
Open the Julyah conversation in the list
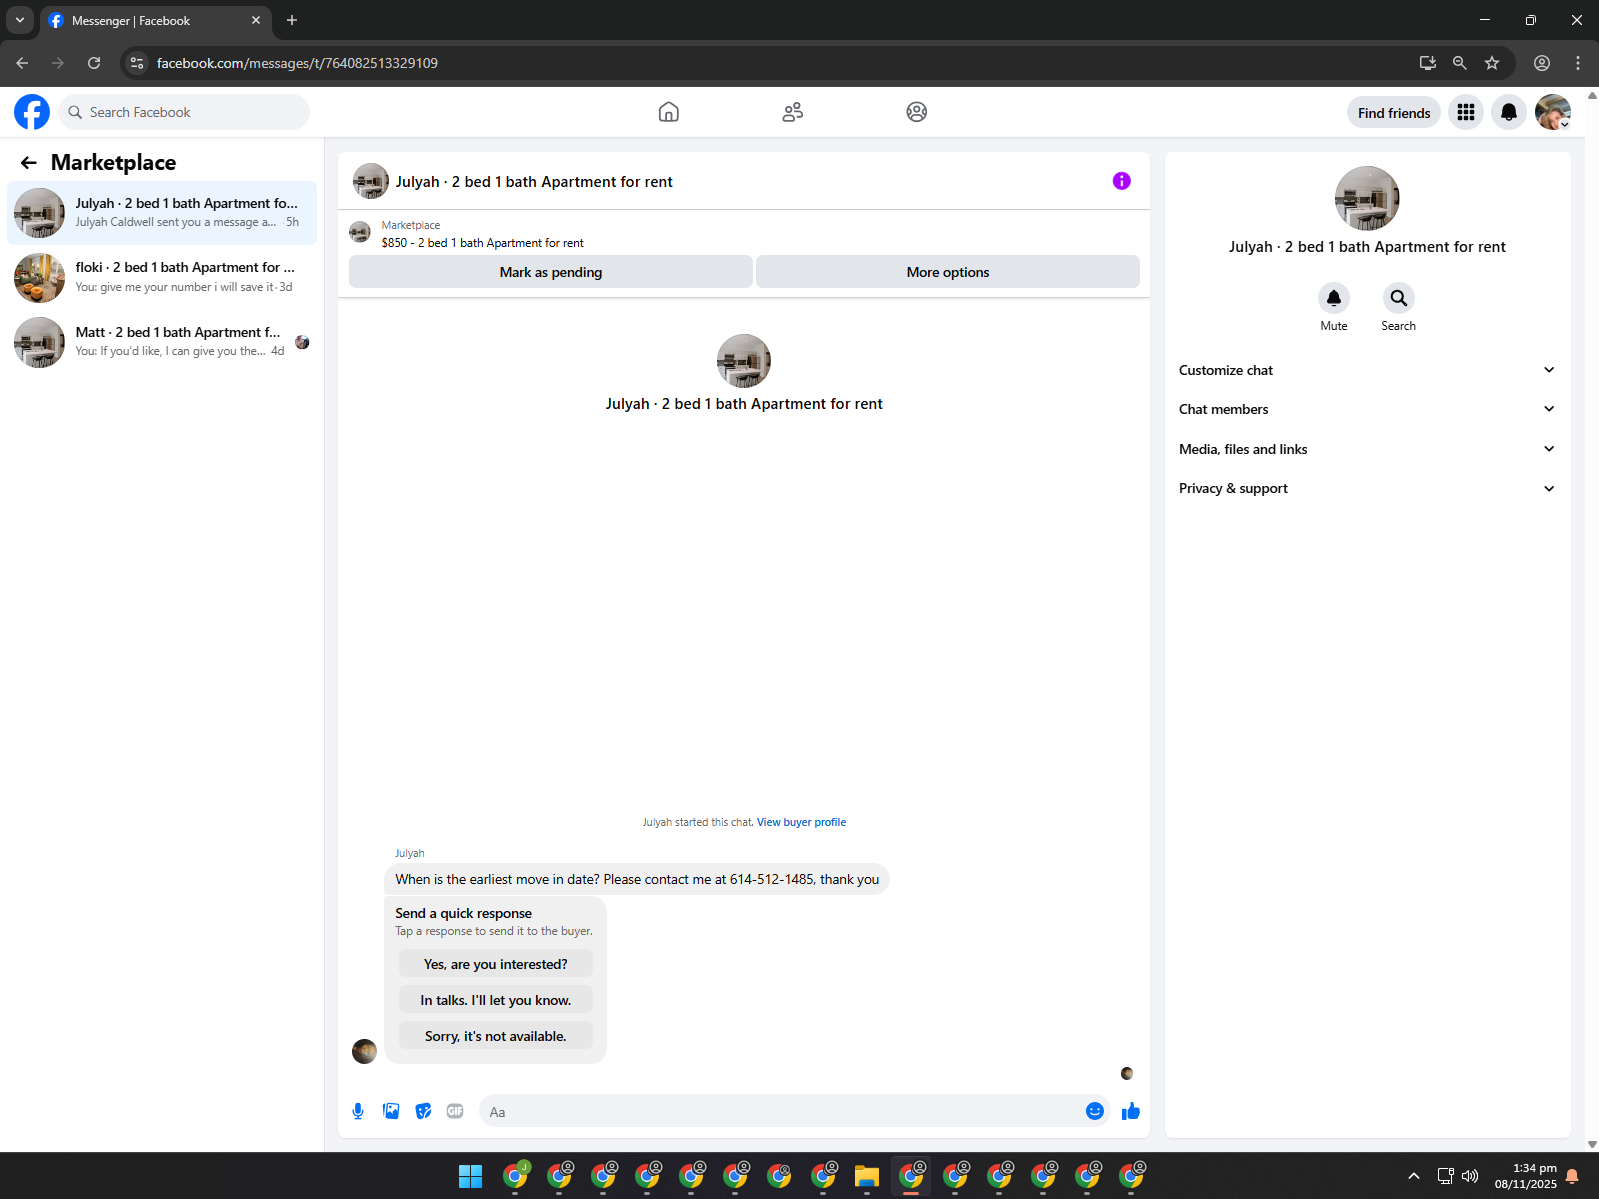(x=162, y=213)
